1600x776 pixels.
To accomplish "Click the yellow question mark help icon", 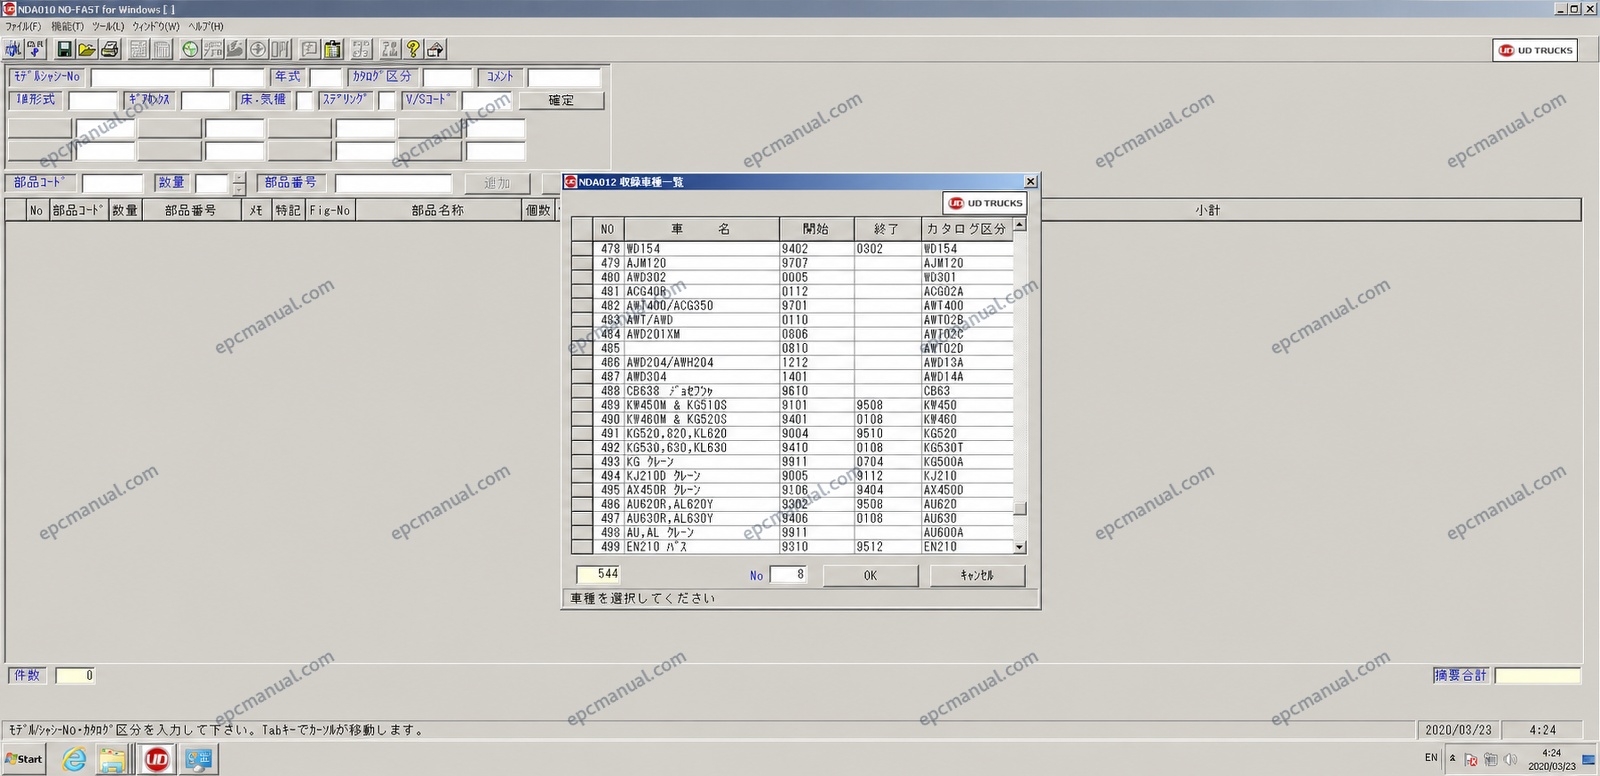I will (413, 49).
